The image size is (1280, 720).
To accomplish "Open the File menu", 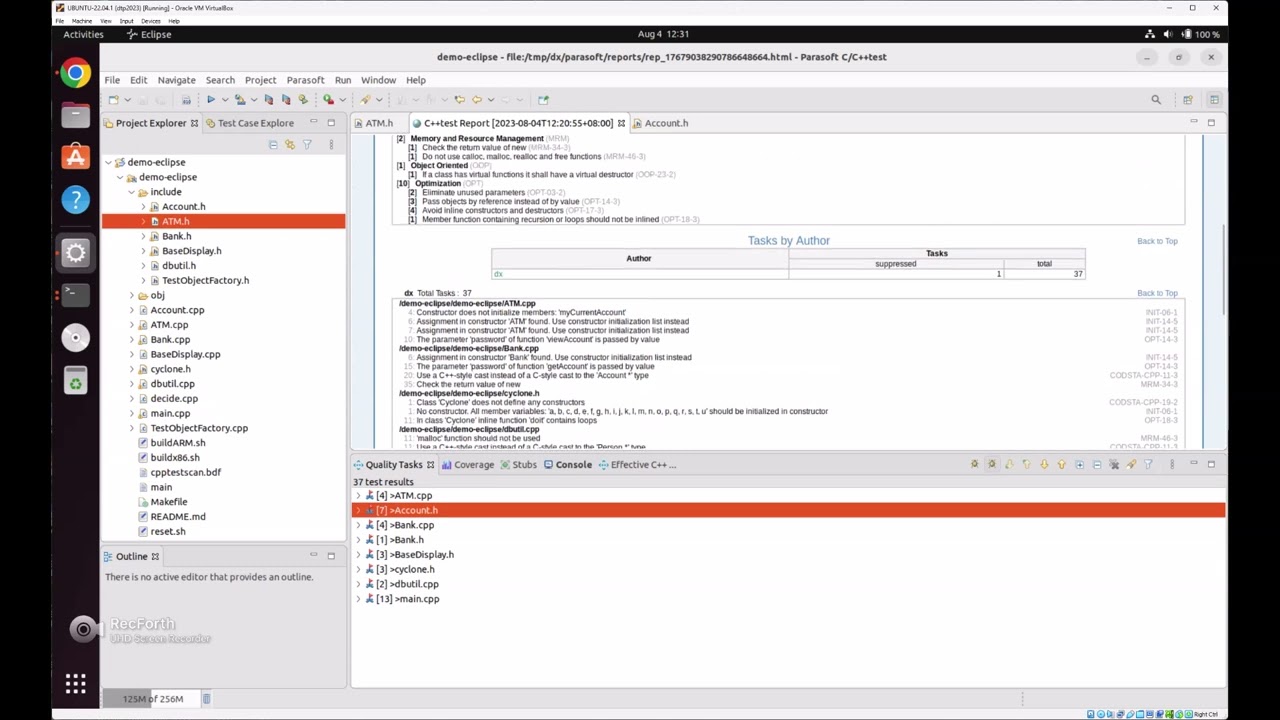I will pos(112,80).
